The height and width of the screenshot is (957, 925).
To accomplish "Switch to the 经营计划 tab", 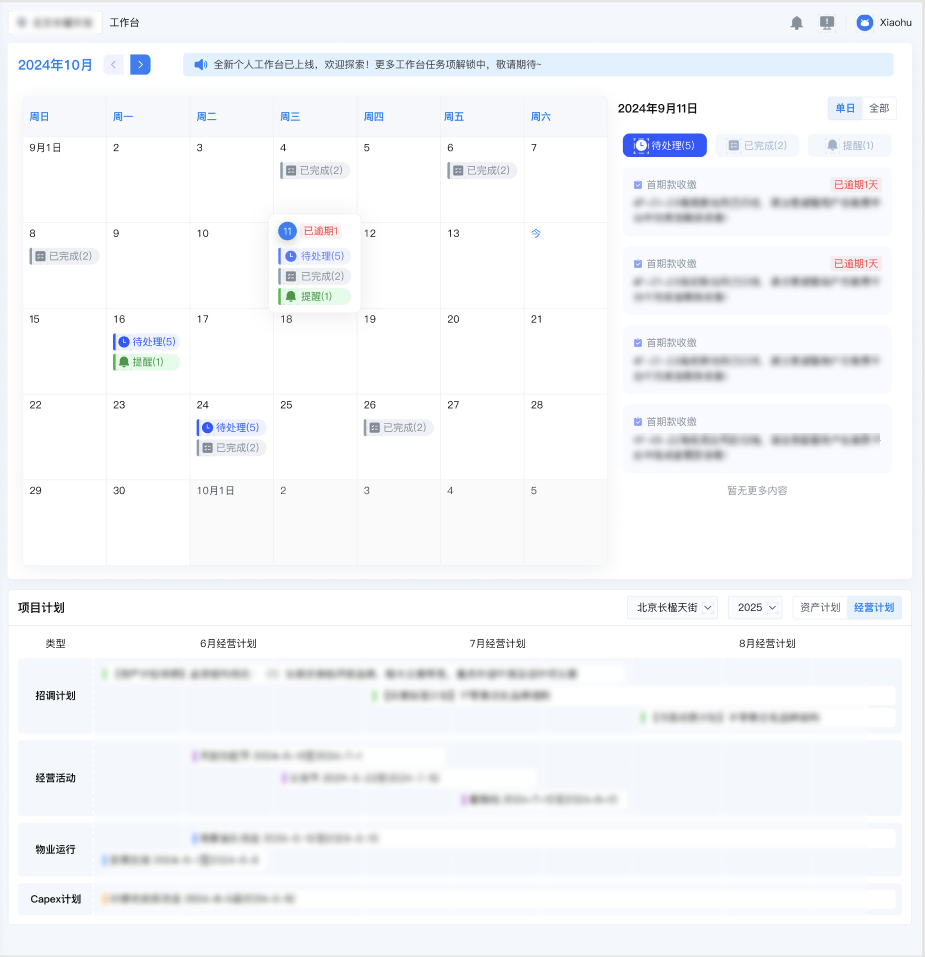I will point(874,607).
